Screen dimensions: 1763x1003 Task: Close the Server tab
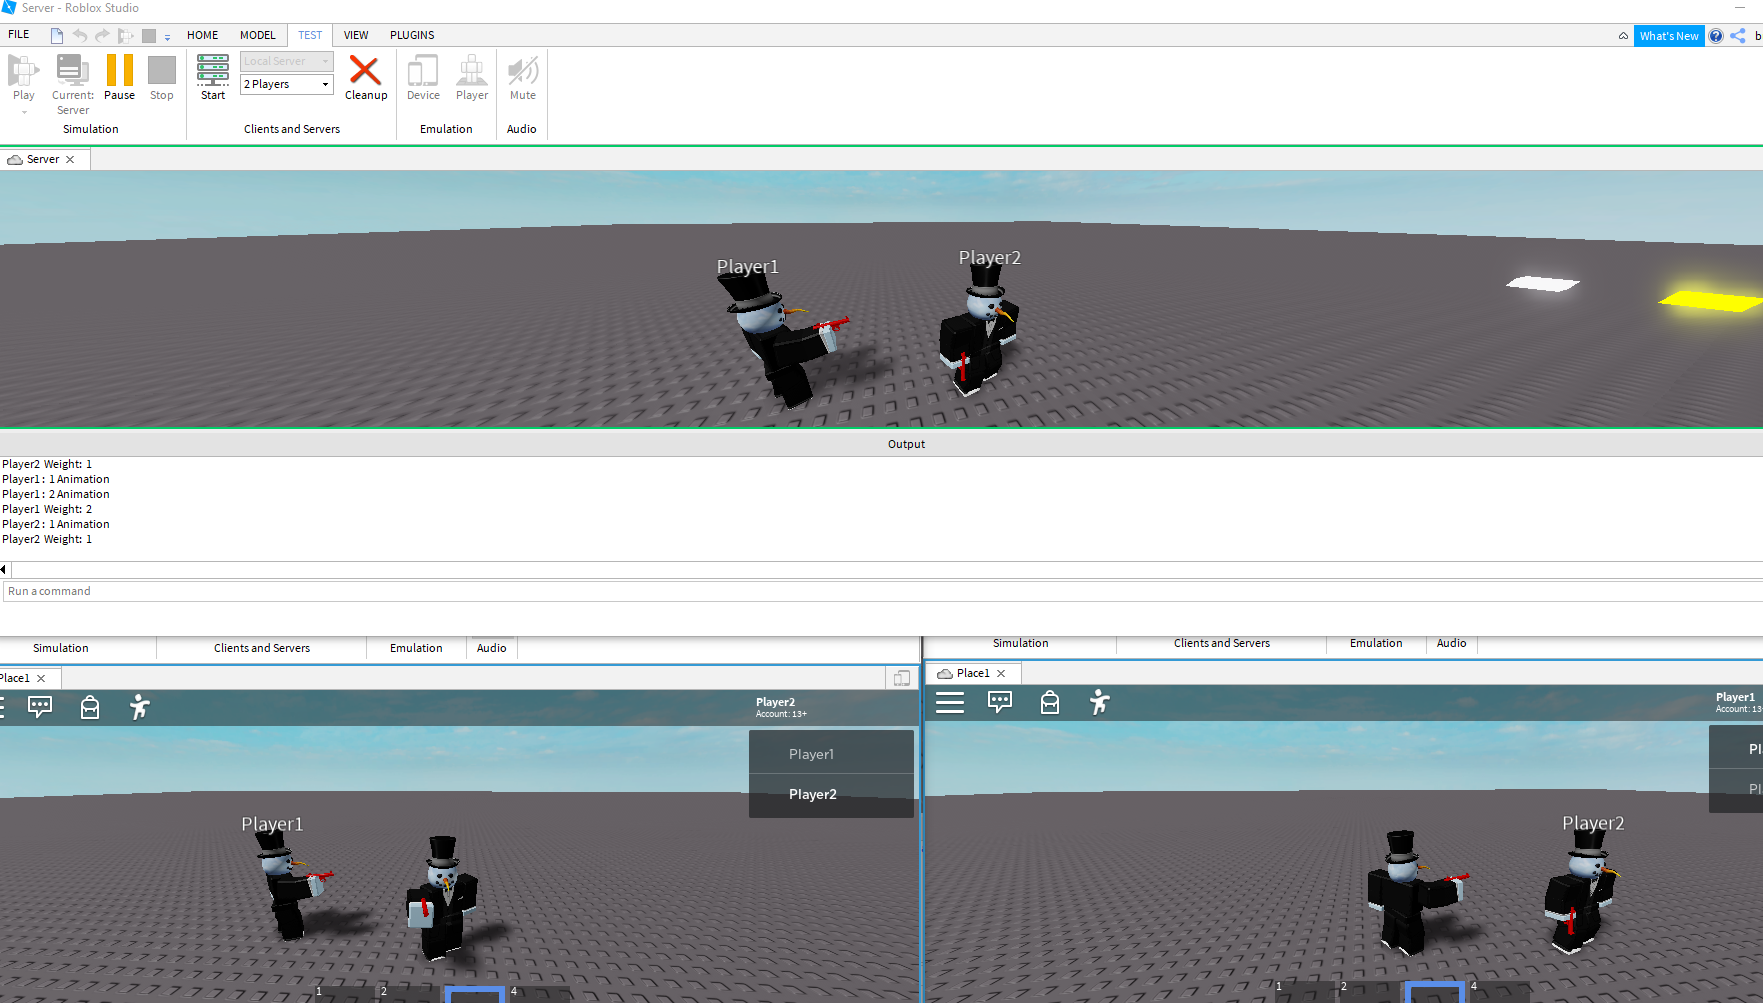[x=70, y=160]
